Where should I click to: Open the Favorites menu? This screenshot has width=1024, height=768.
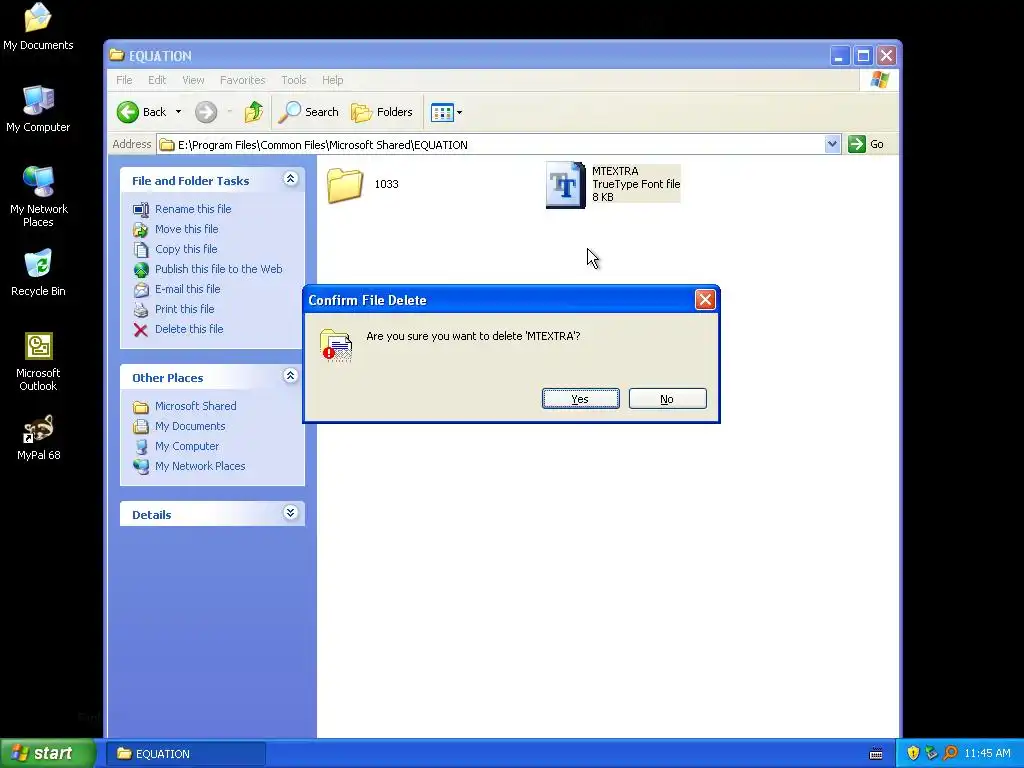point(242,80)
